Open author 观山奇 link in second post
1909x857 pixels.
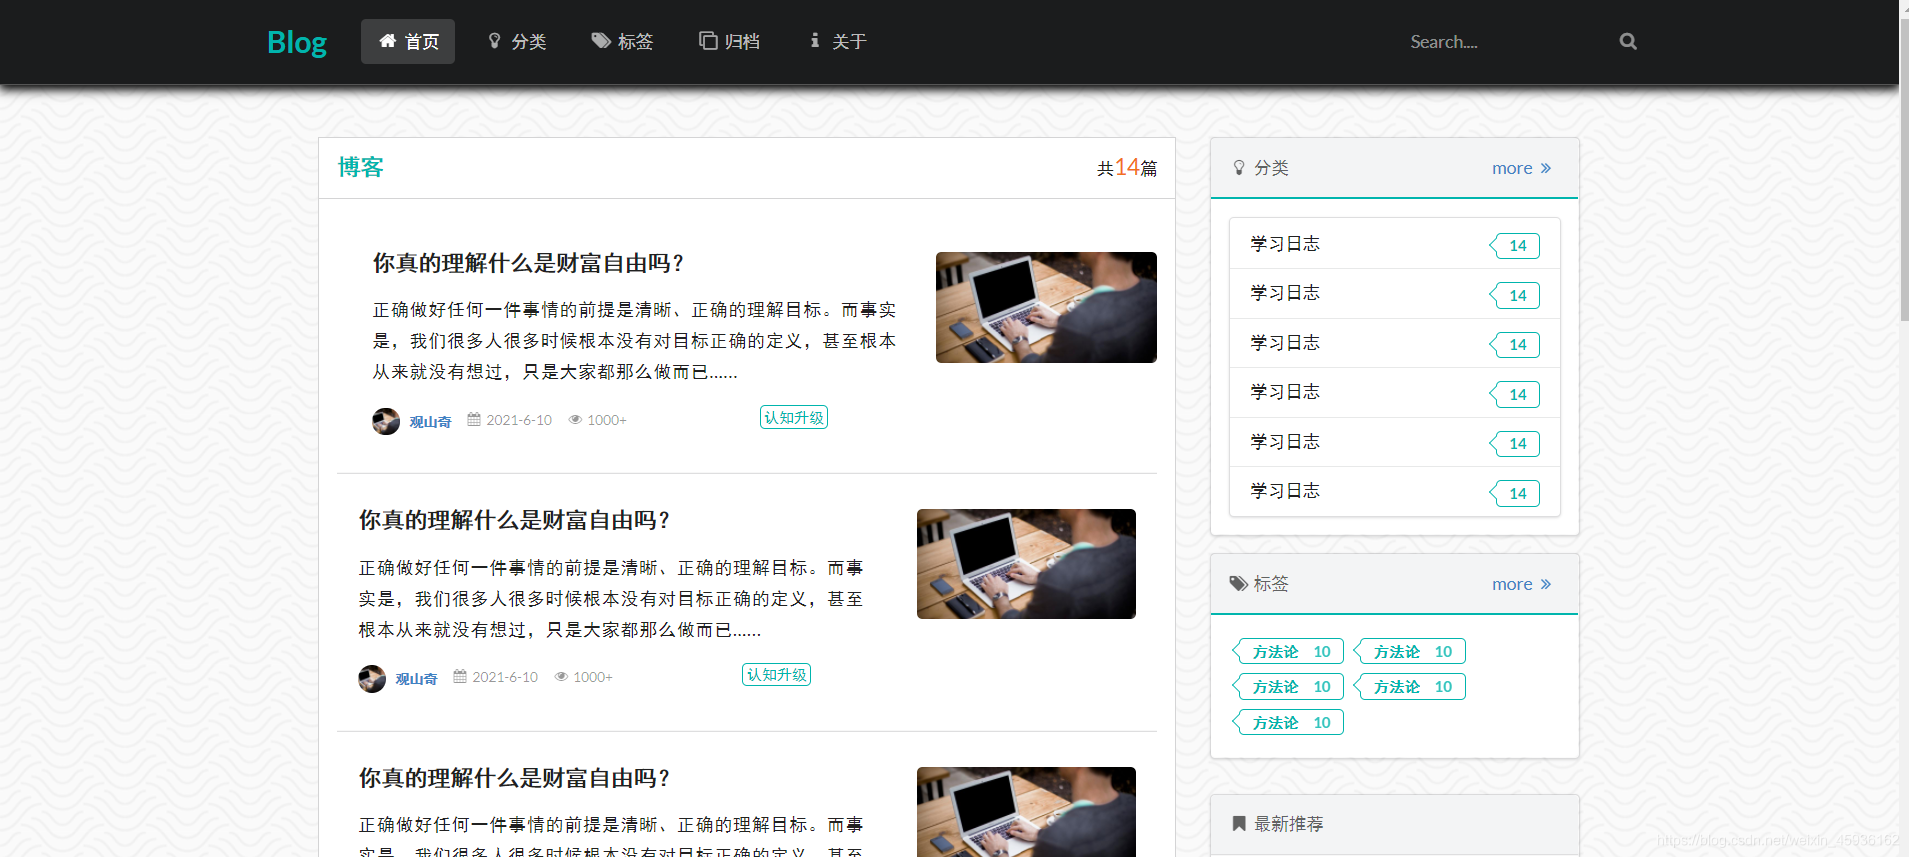tap(416, 679)
